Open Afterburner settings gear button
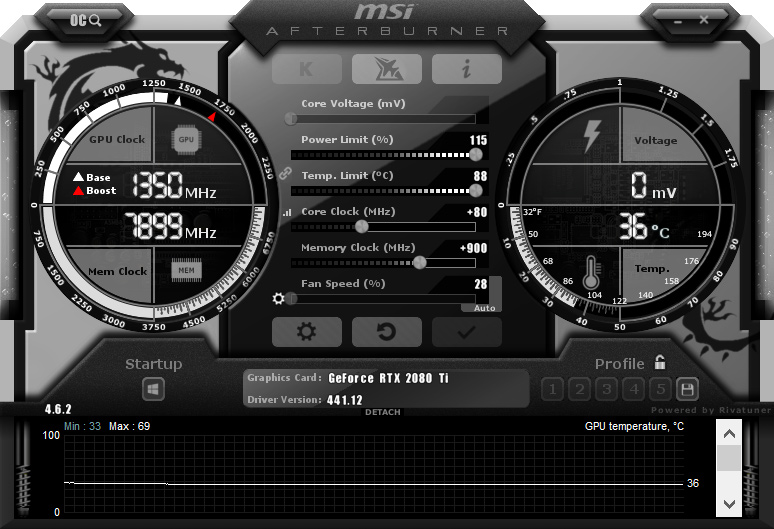774x529 pixels. click(307, 332)
